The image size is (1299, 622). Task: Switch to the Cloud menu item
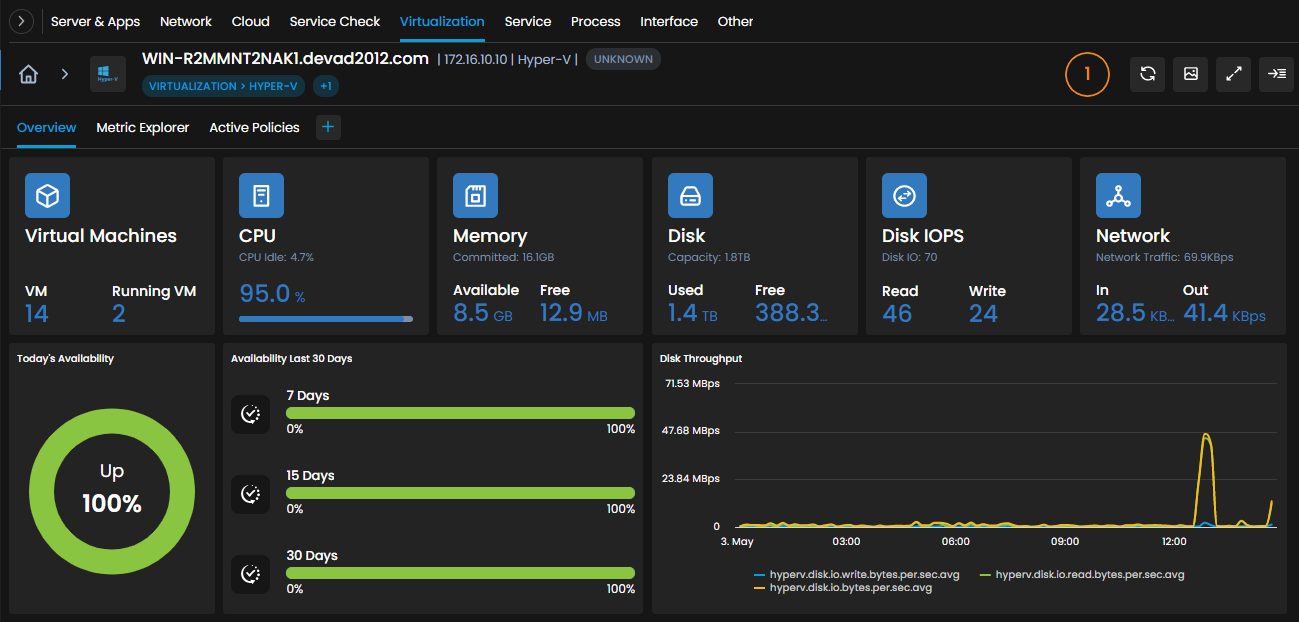tap(250, 21)
